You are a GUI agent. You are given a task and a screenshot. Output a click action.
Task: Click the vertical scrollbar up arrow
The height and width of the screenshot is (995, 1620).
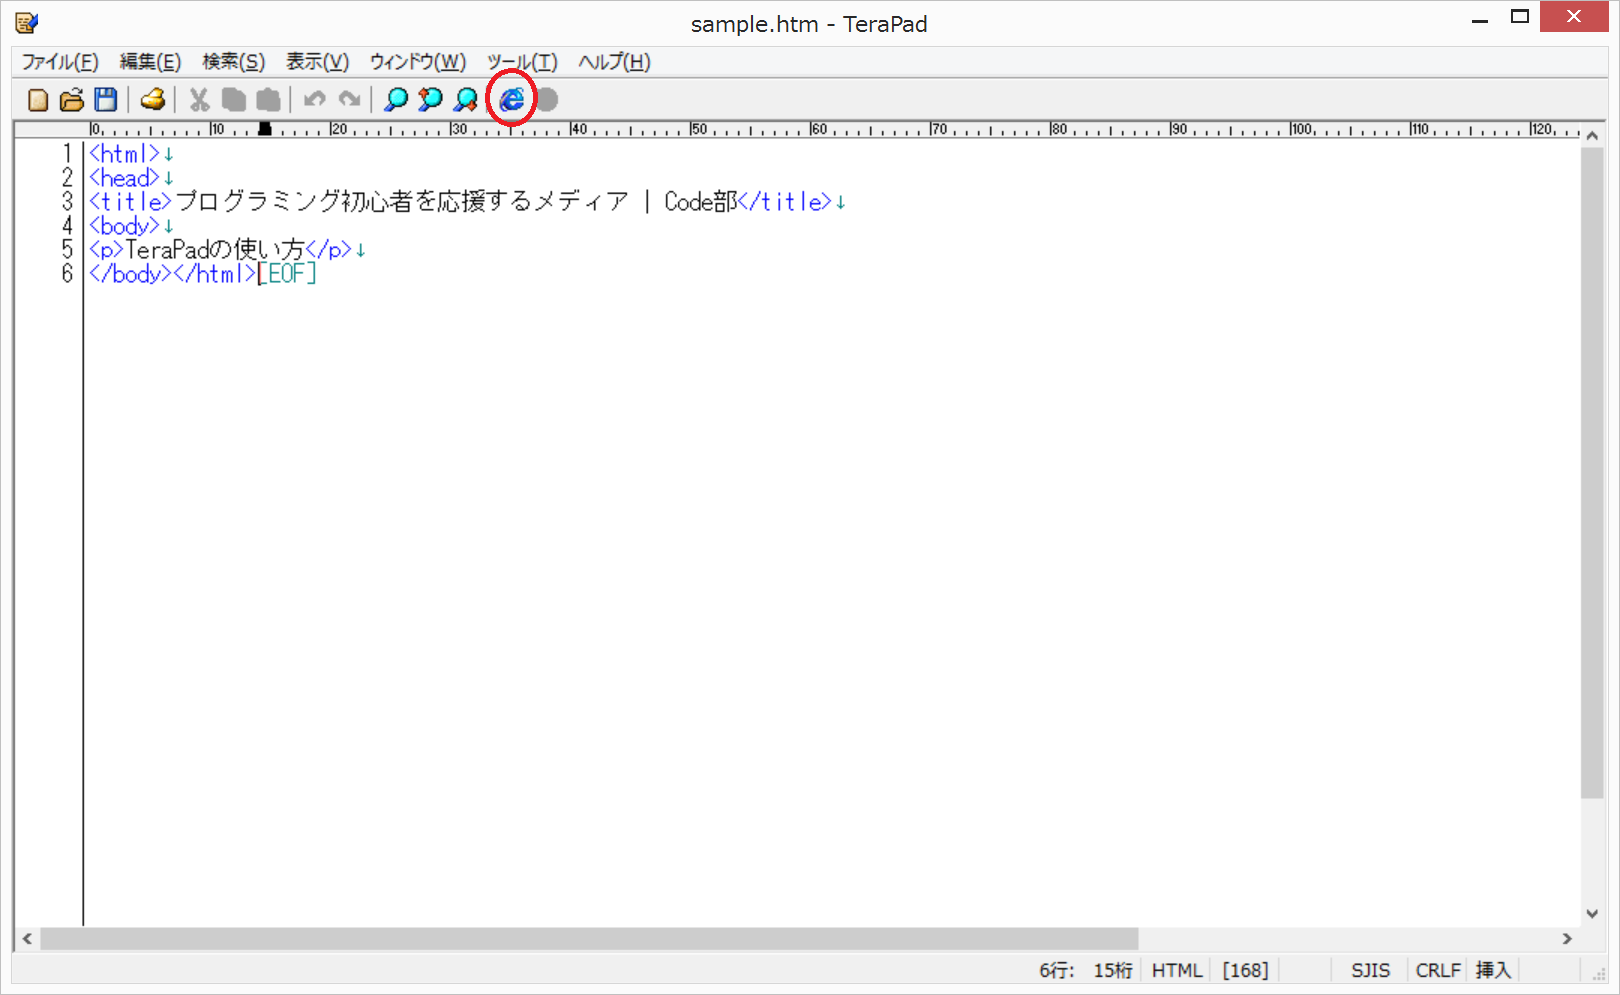1592,135
